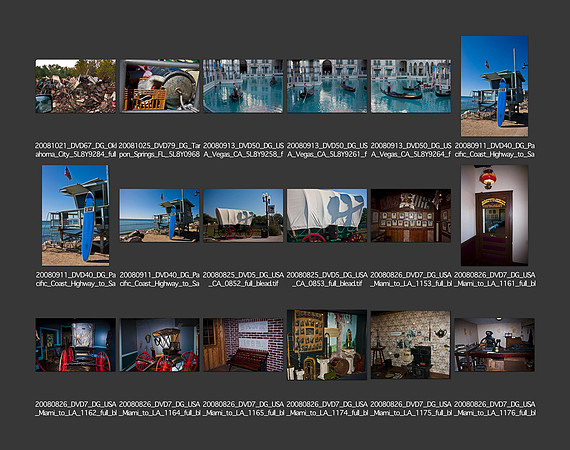Select the 1165 bench by brick wall photo
The image size is (570, 450).
243,345
